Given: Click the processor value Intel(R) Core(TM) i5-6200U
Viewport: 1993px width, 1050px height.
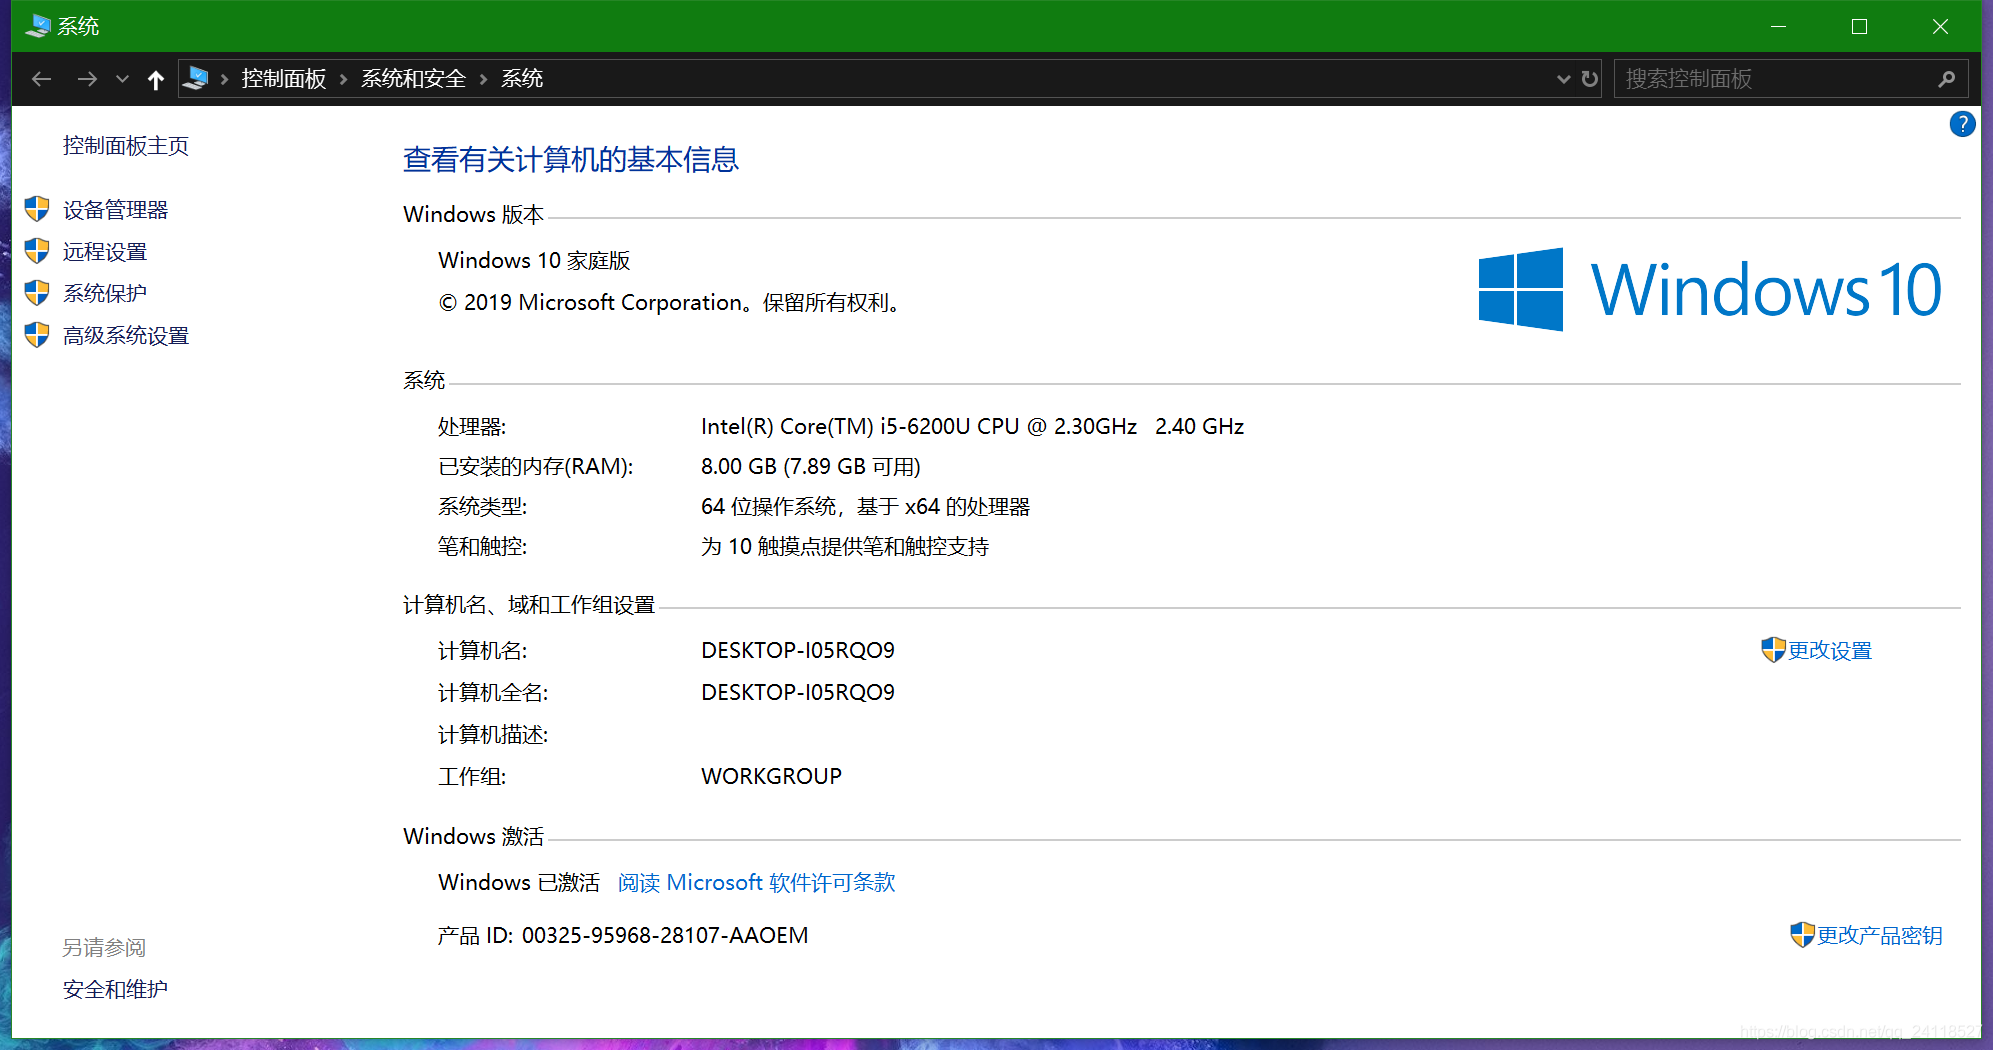Looking at the screenshot, I should coord(973,427).
